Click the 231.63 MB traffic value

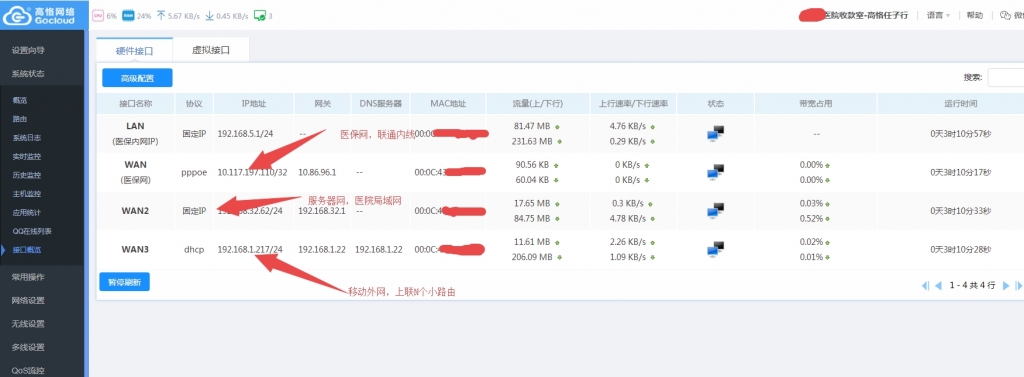click(533, 141)
